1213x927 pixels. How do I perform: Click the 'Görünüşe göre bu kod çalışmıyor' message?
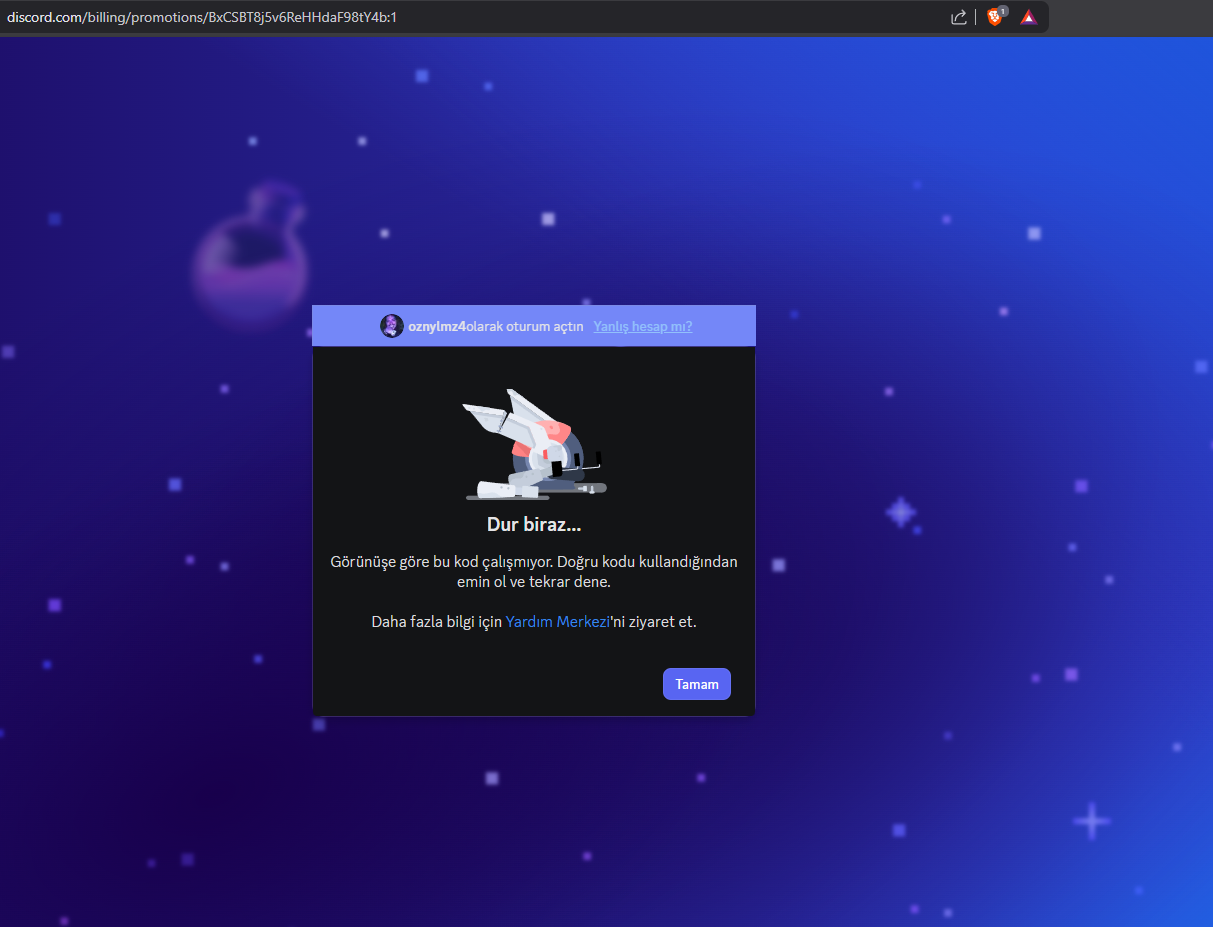pyautogui.click(x=534, y=571)
